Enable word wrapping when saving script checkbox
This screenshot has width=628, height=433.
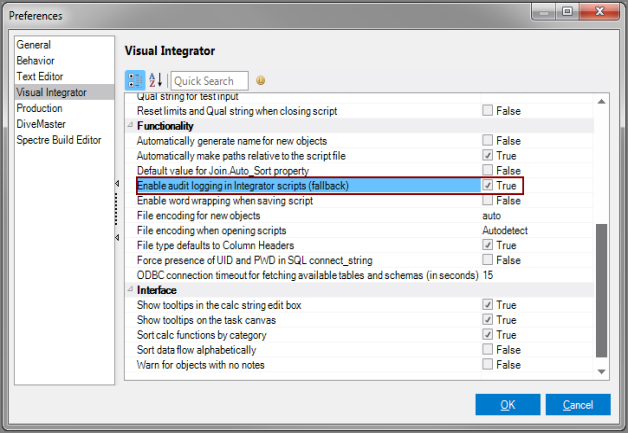487,200
